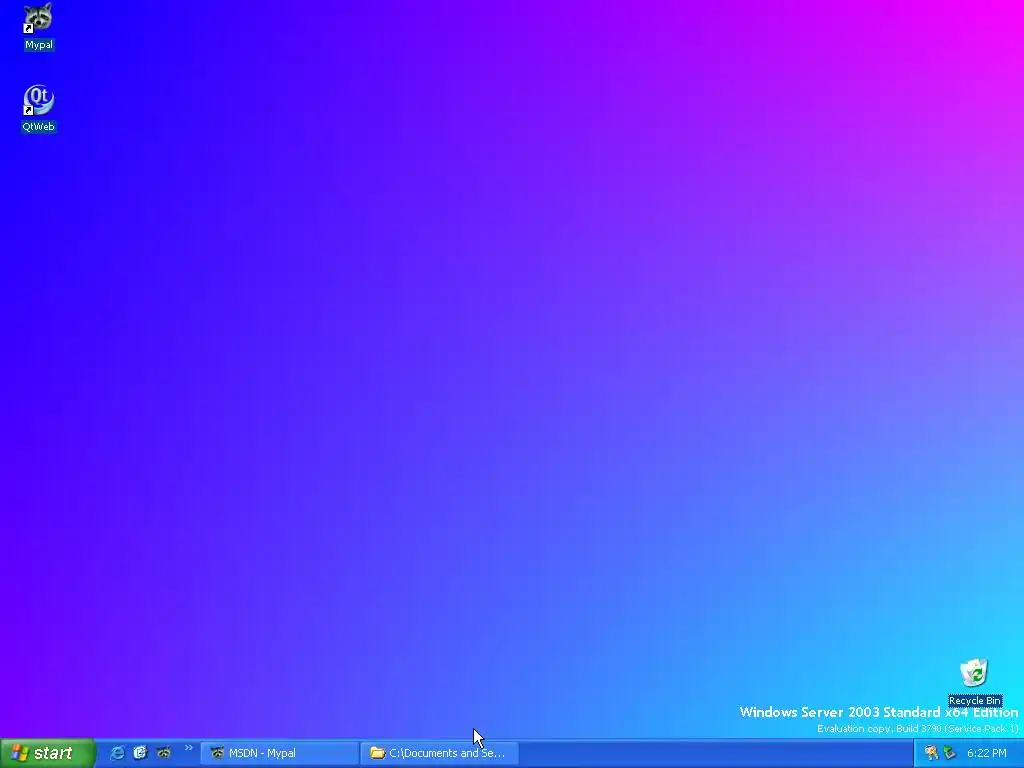Click the second Quick Launch icon
The width and height of the screenshot is (1024, 768).
click(x=140, y=753)
